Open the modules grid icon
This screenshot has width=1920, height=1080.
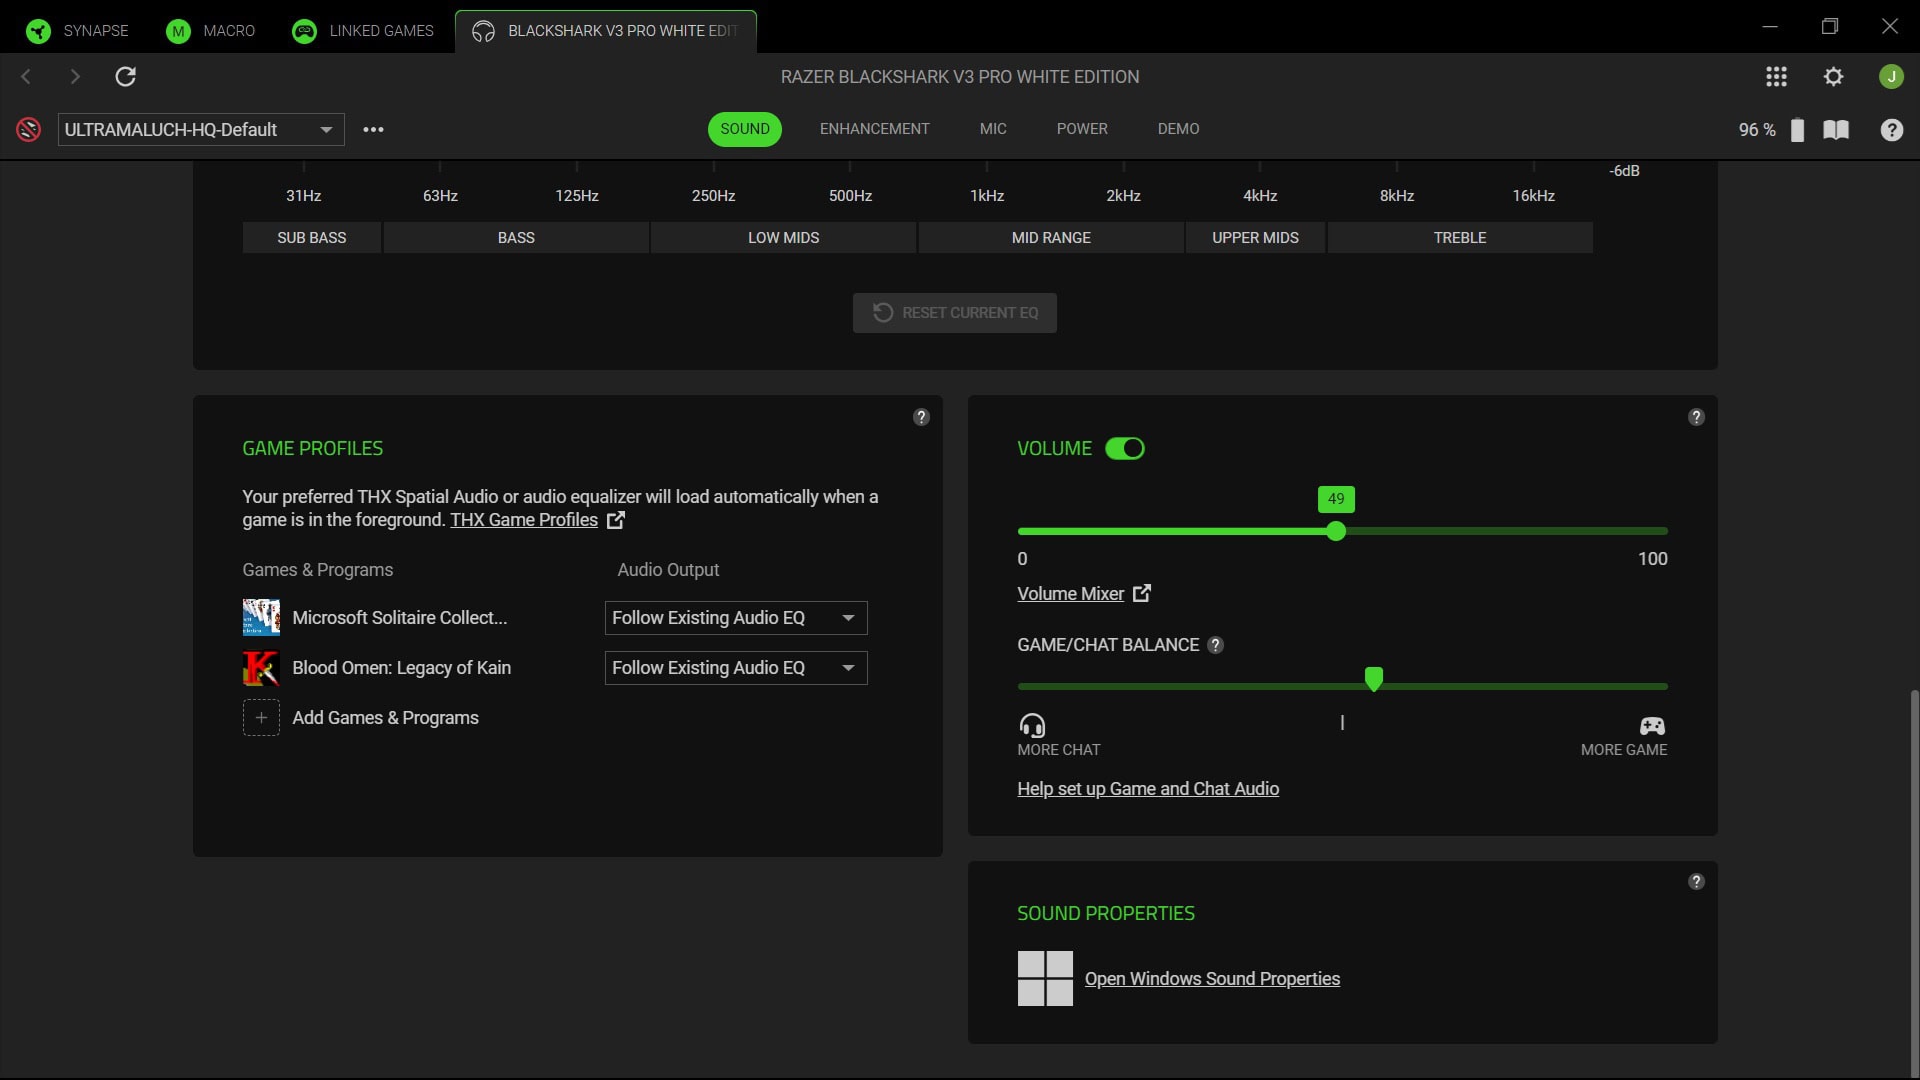click(1776, 77)
